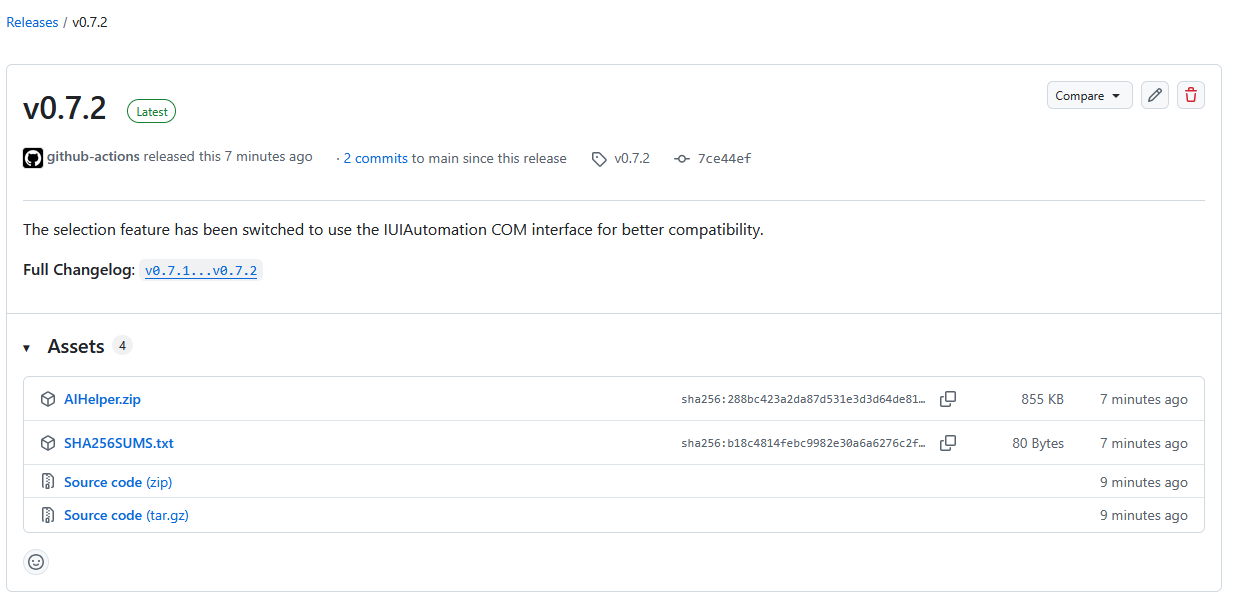Image resolution: width=1234 pixels, height=600 pixels.
Task: Click the red trash delete release icon
Action: pyautogui.click(x=1191, y=95)
